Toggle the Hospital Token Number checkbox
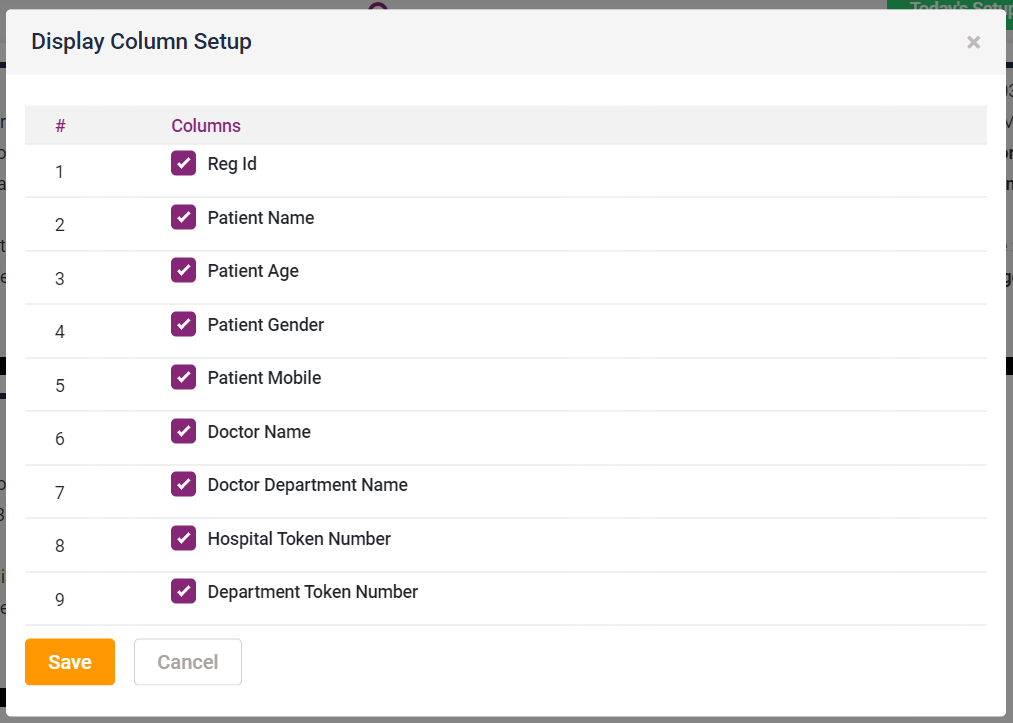Viewport: 1013px width, 723px height. pos(183,538)
